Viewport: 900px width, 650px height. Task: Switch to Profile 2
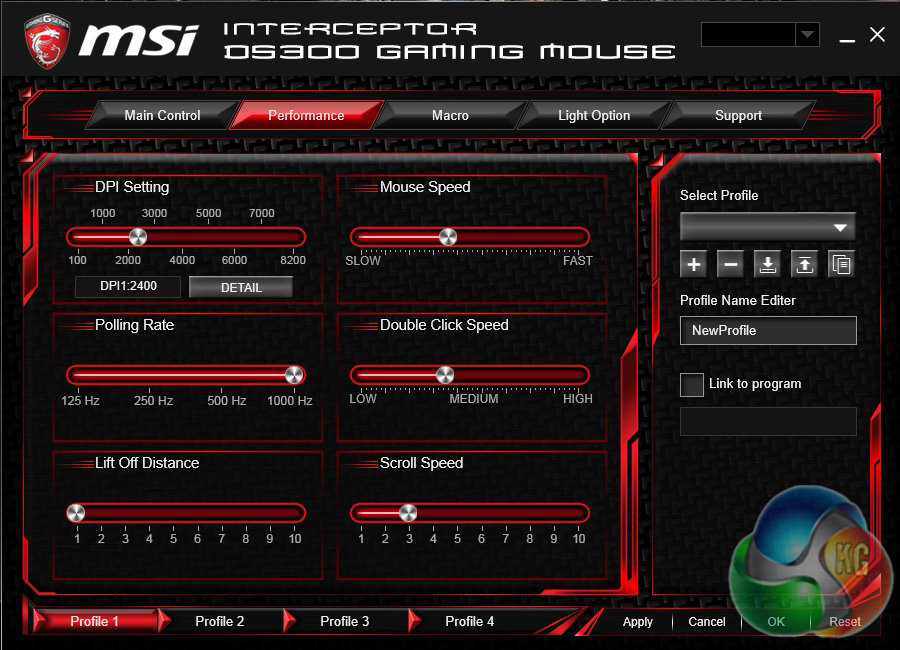(220, 621)
